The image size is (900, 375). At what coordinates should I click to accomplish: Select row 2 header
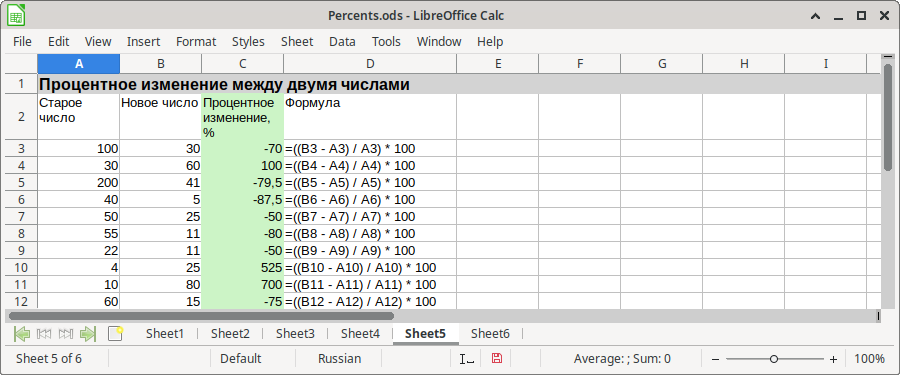(x=22, y=117)
